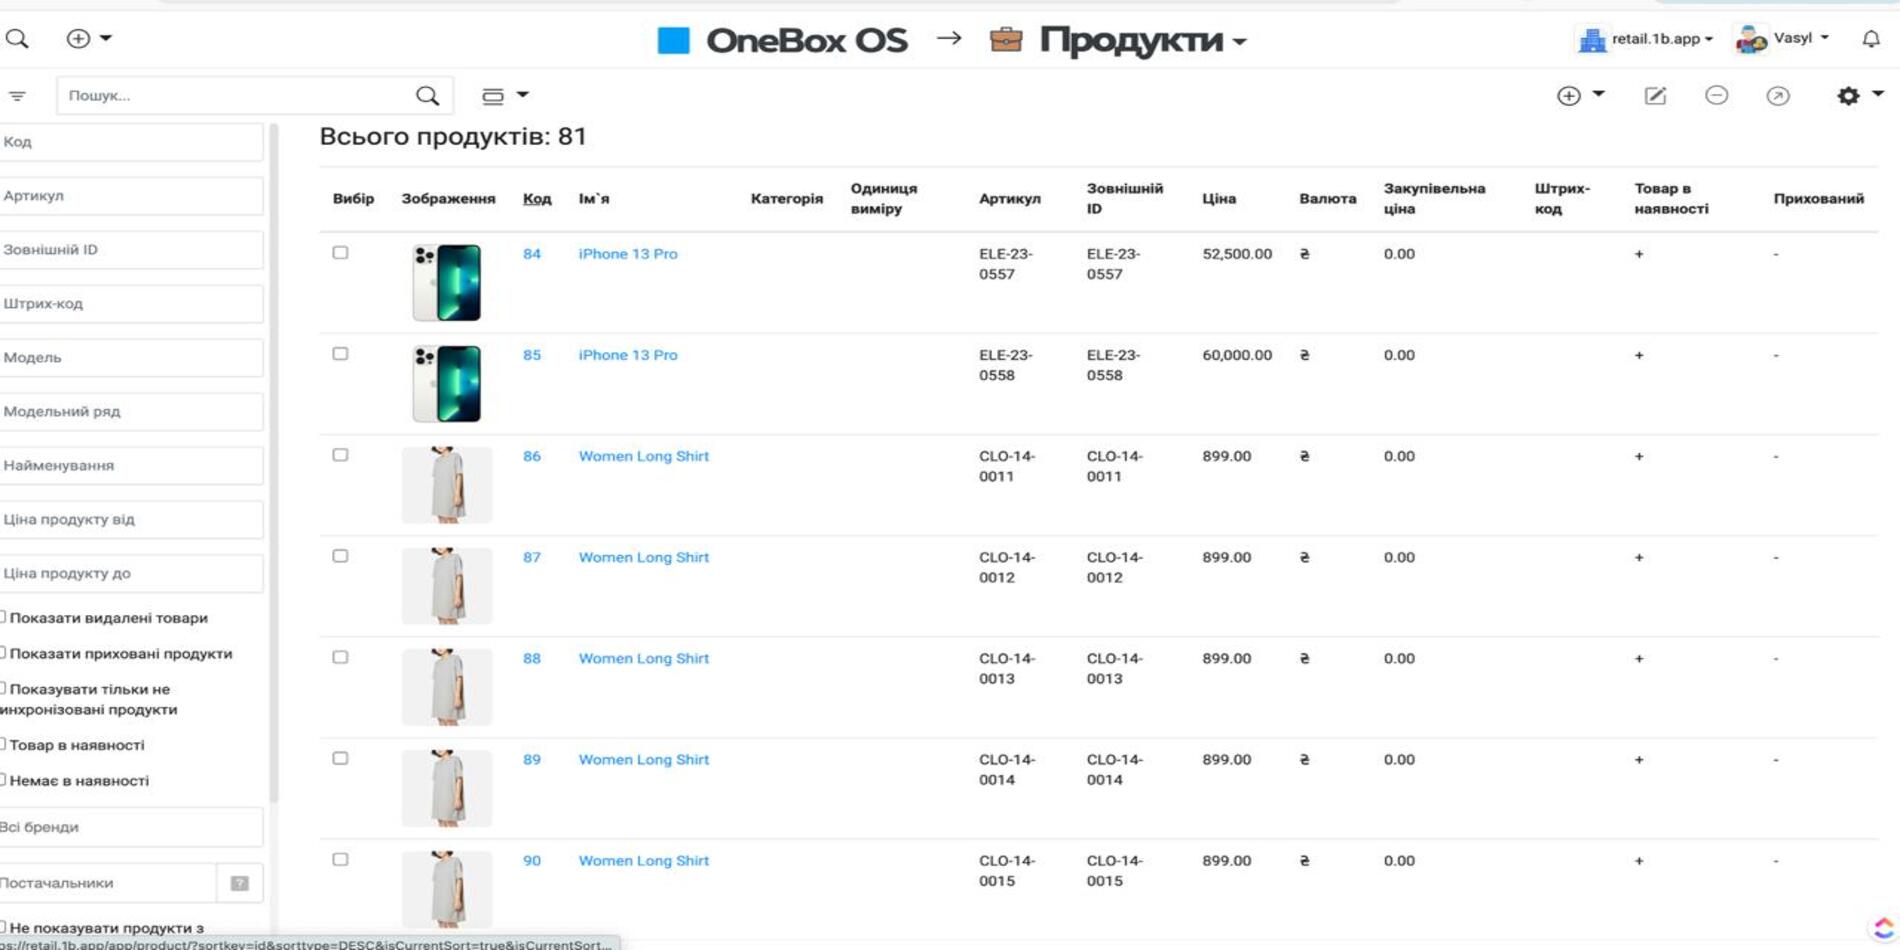Click the bottom-right colorful widget icon

click(x=1884, y=927)
